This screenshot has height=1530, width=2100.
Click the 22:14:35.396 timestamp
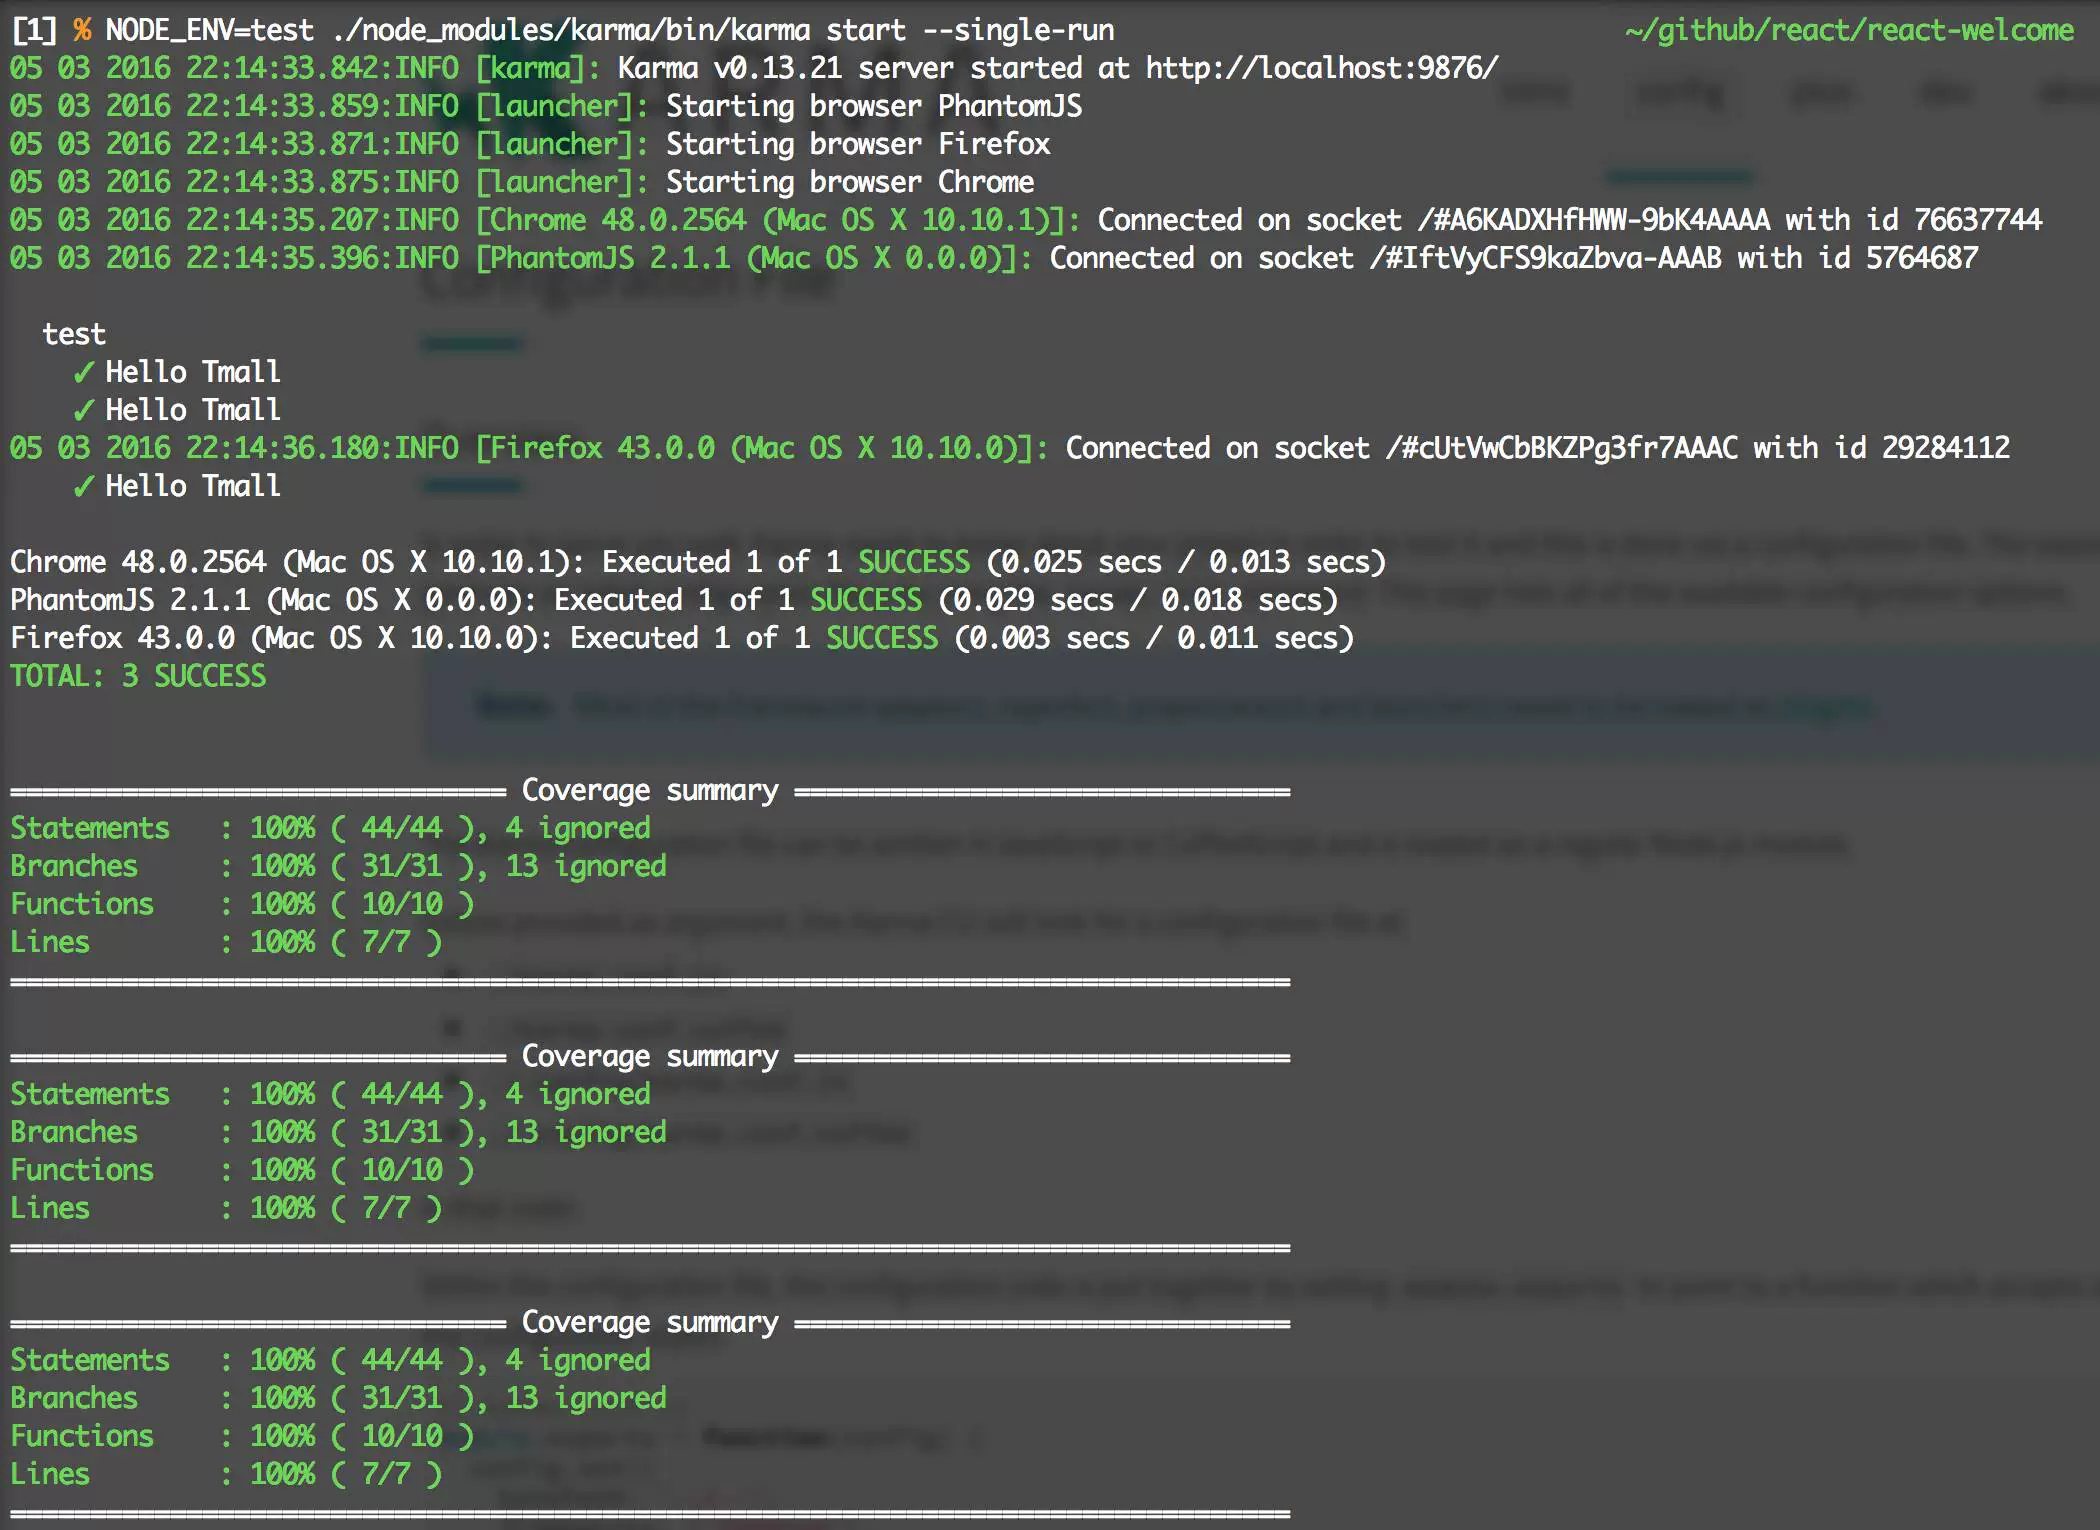point(284,258)
